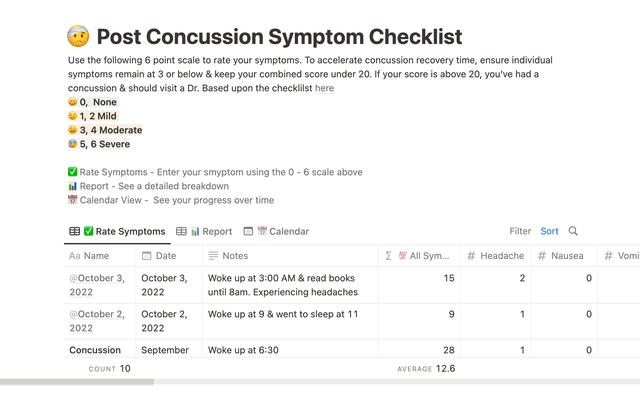Click the October 3 notes cell
The image size is (640, 400).
point(287,285)
